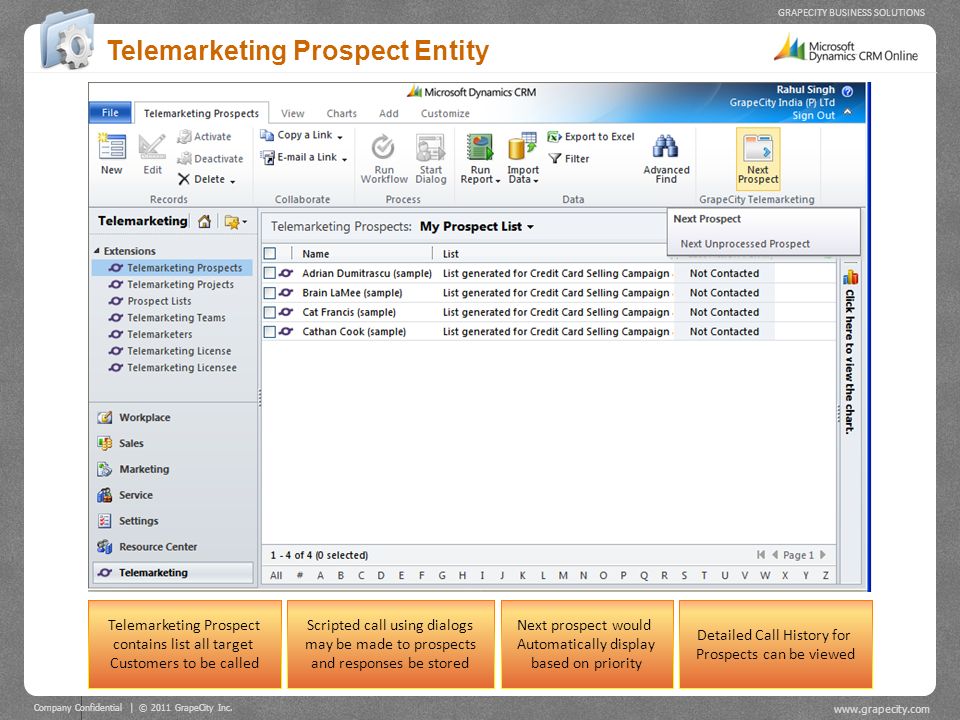This screenshot has width=960, height=720.
Task: Click 'Click here to view the chart'
Action: 850,361
